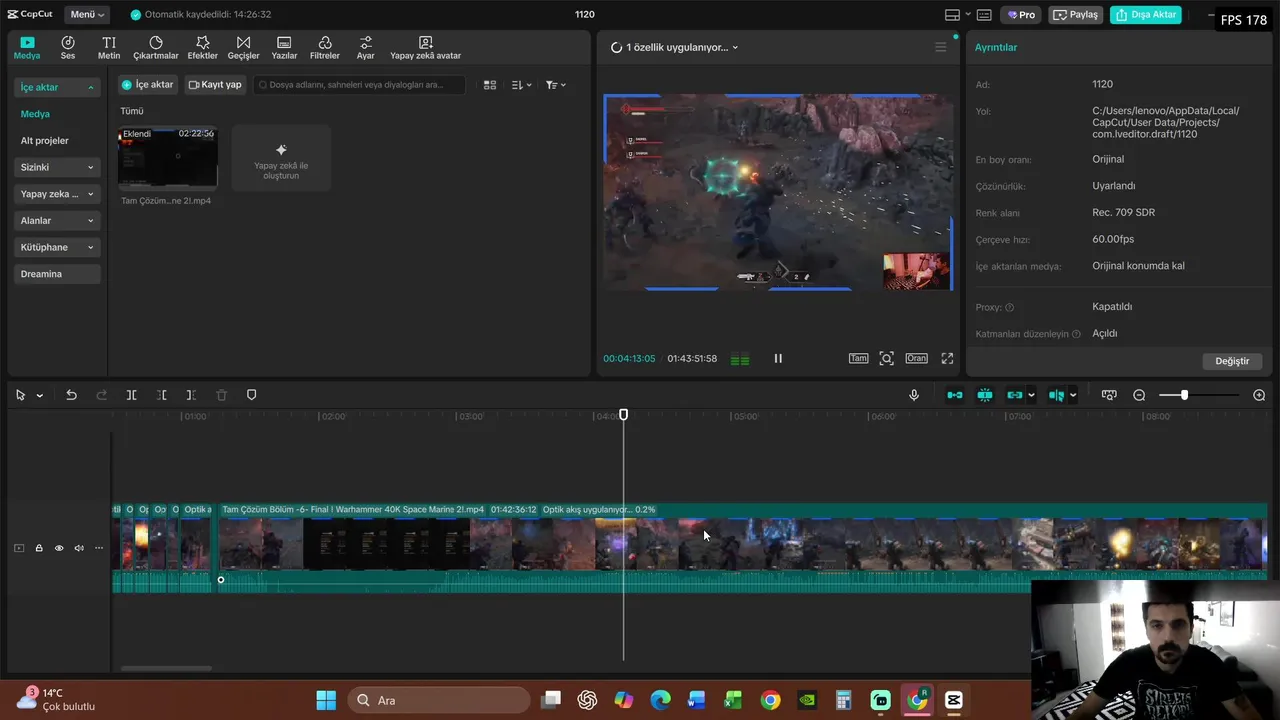Toggle main track magnet
The image size is (1280, 720).
pos(955,395)
